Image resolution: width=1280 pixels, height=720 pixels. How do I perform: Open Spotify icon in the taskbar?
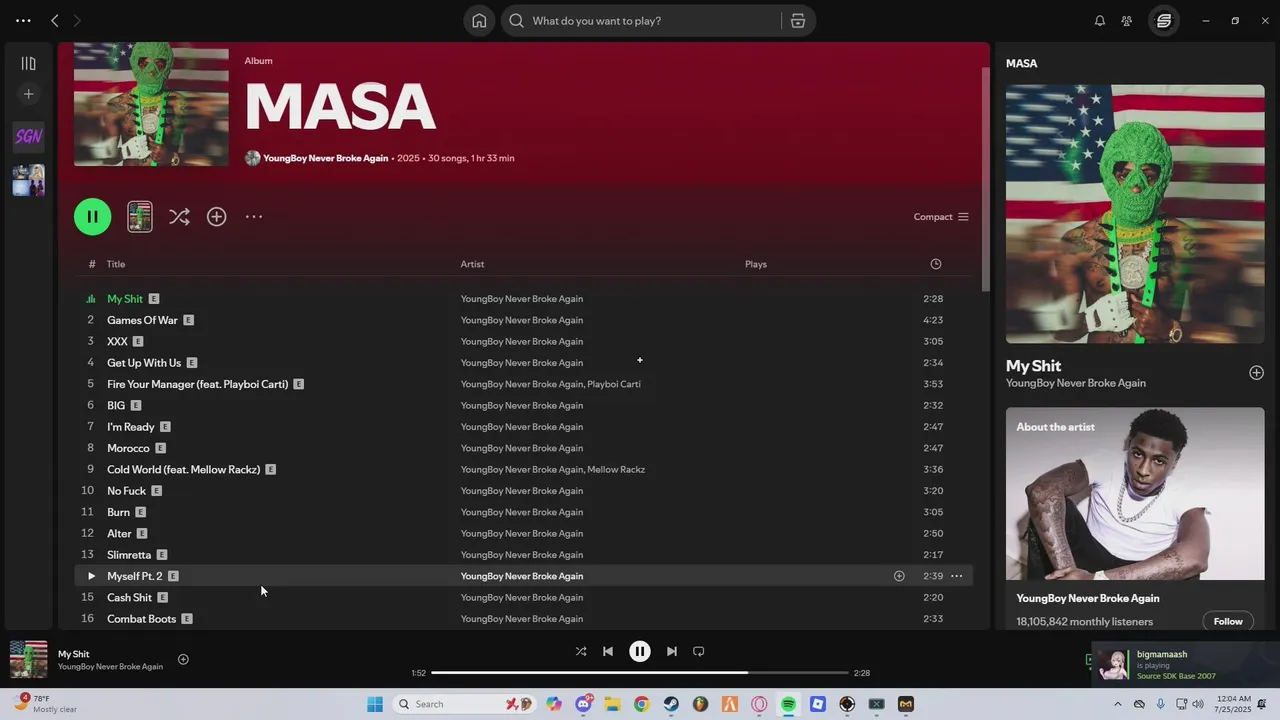(788, 704)
